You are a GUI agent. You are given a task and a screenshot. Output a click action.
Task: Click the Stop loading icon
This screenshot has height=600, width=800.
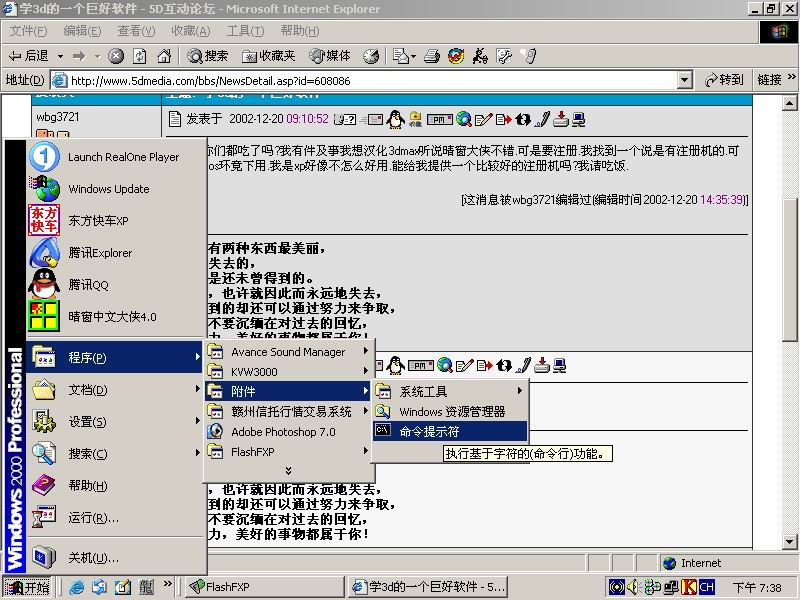[x=116, y=56]
